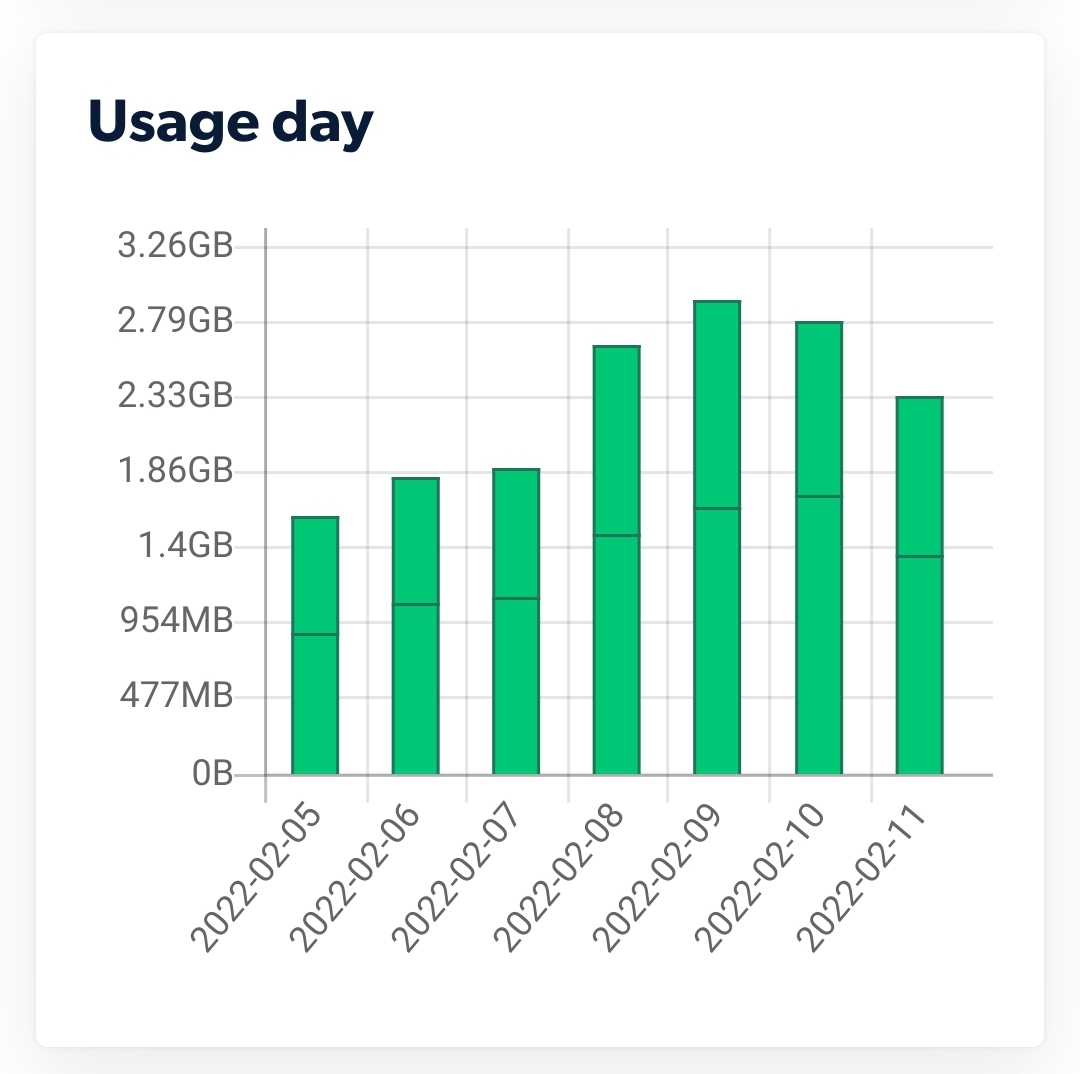
Task: Click the lower segment of the 2022-02-05 bar
Action: click(315, 704)
